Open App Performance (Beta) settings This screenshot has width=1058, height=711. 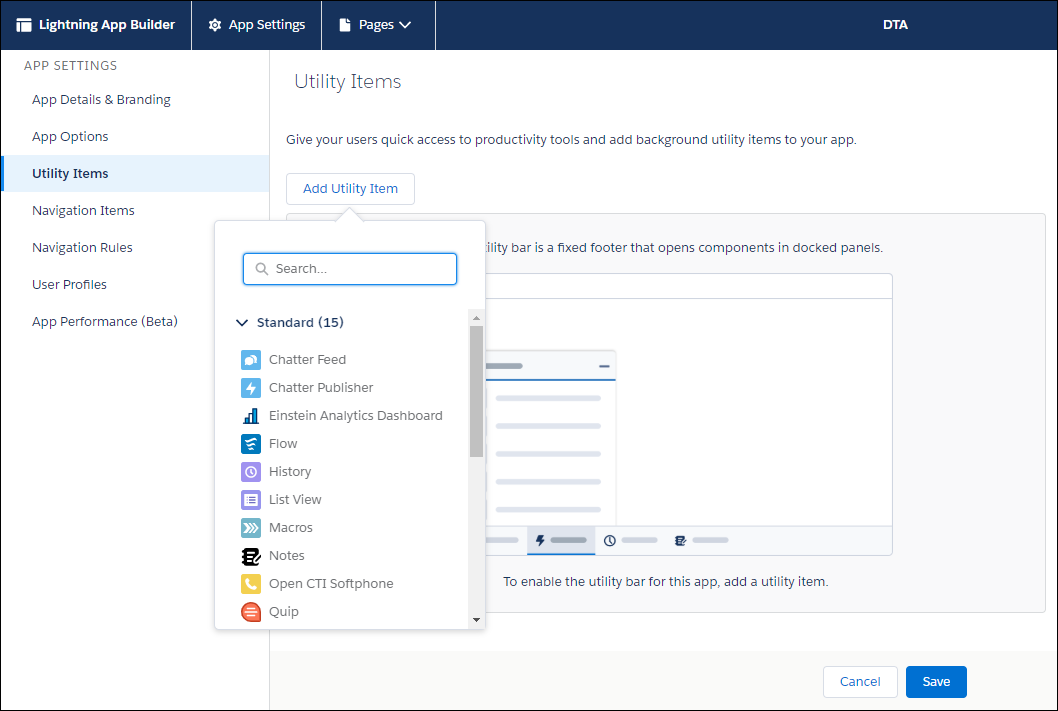click(105, 322)
